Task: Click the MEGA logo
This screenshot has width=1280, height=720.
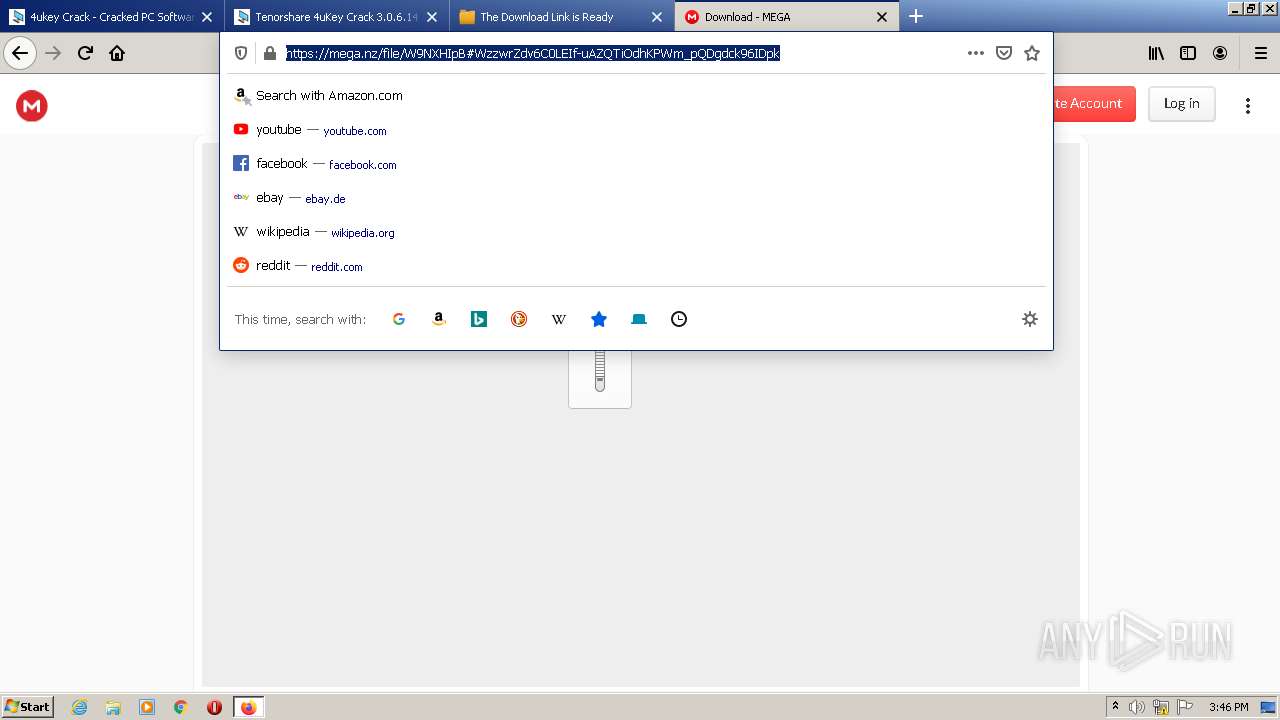Action: (32, 106)
